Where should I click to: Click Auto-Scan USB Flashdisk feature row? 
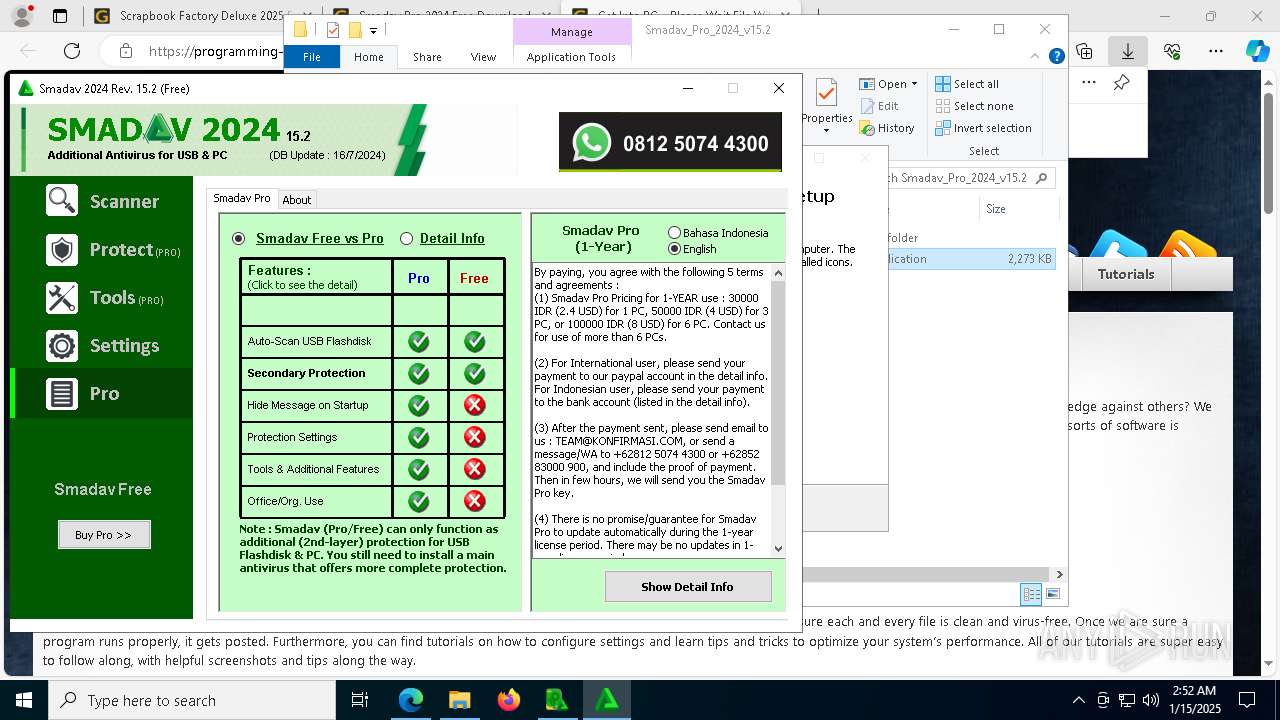pyautogui.click(x=316, y=341)
